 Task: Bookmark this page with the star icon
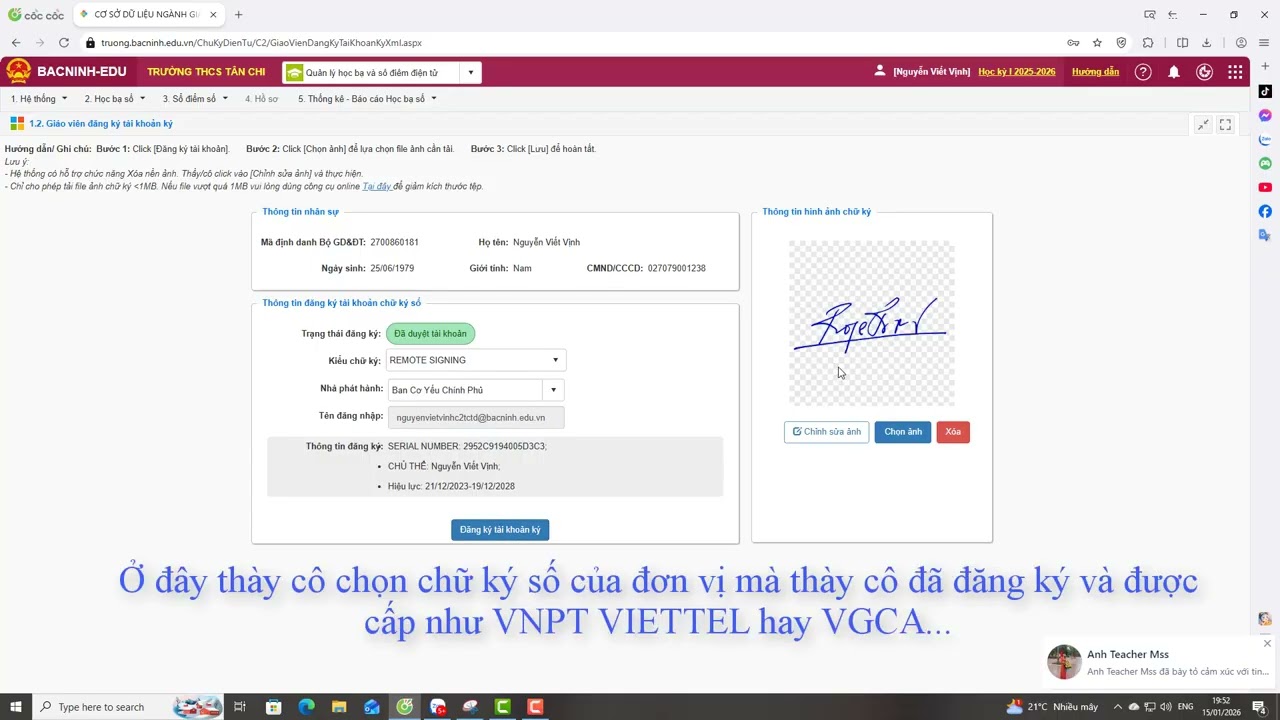click(x=1097, y=43)
